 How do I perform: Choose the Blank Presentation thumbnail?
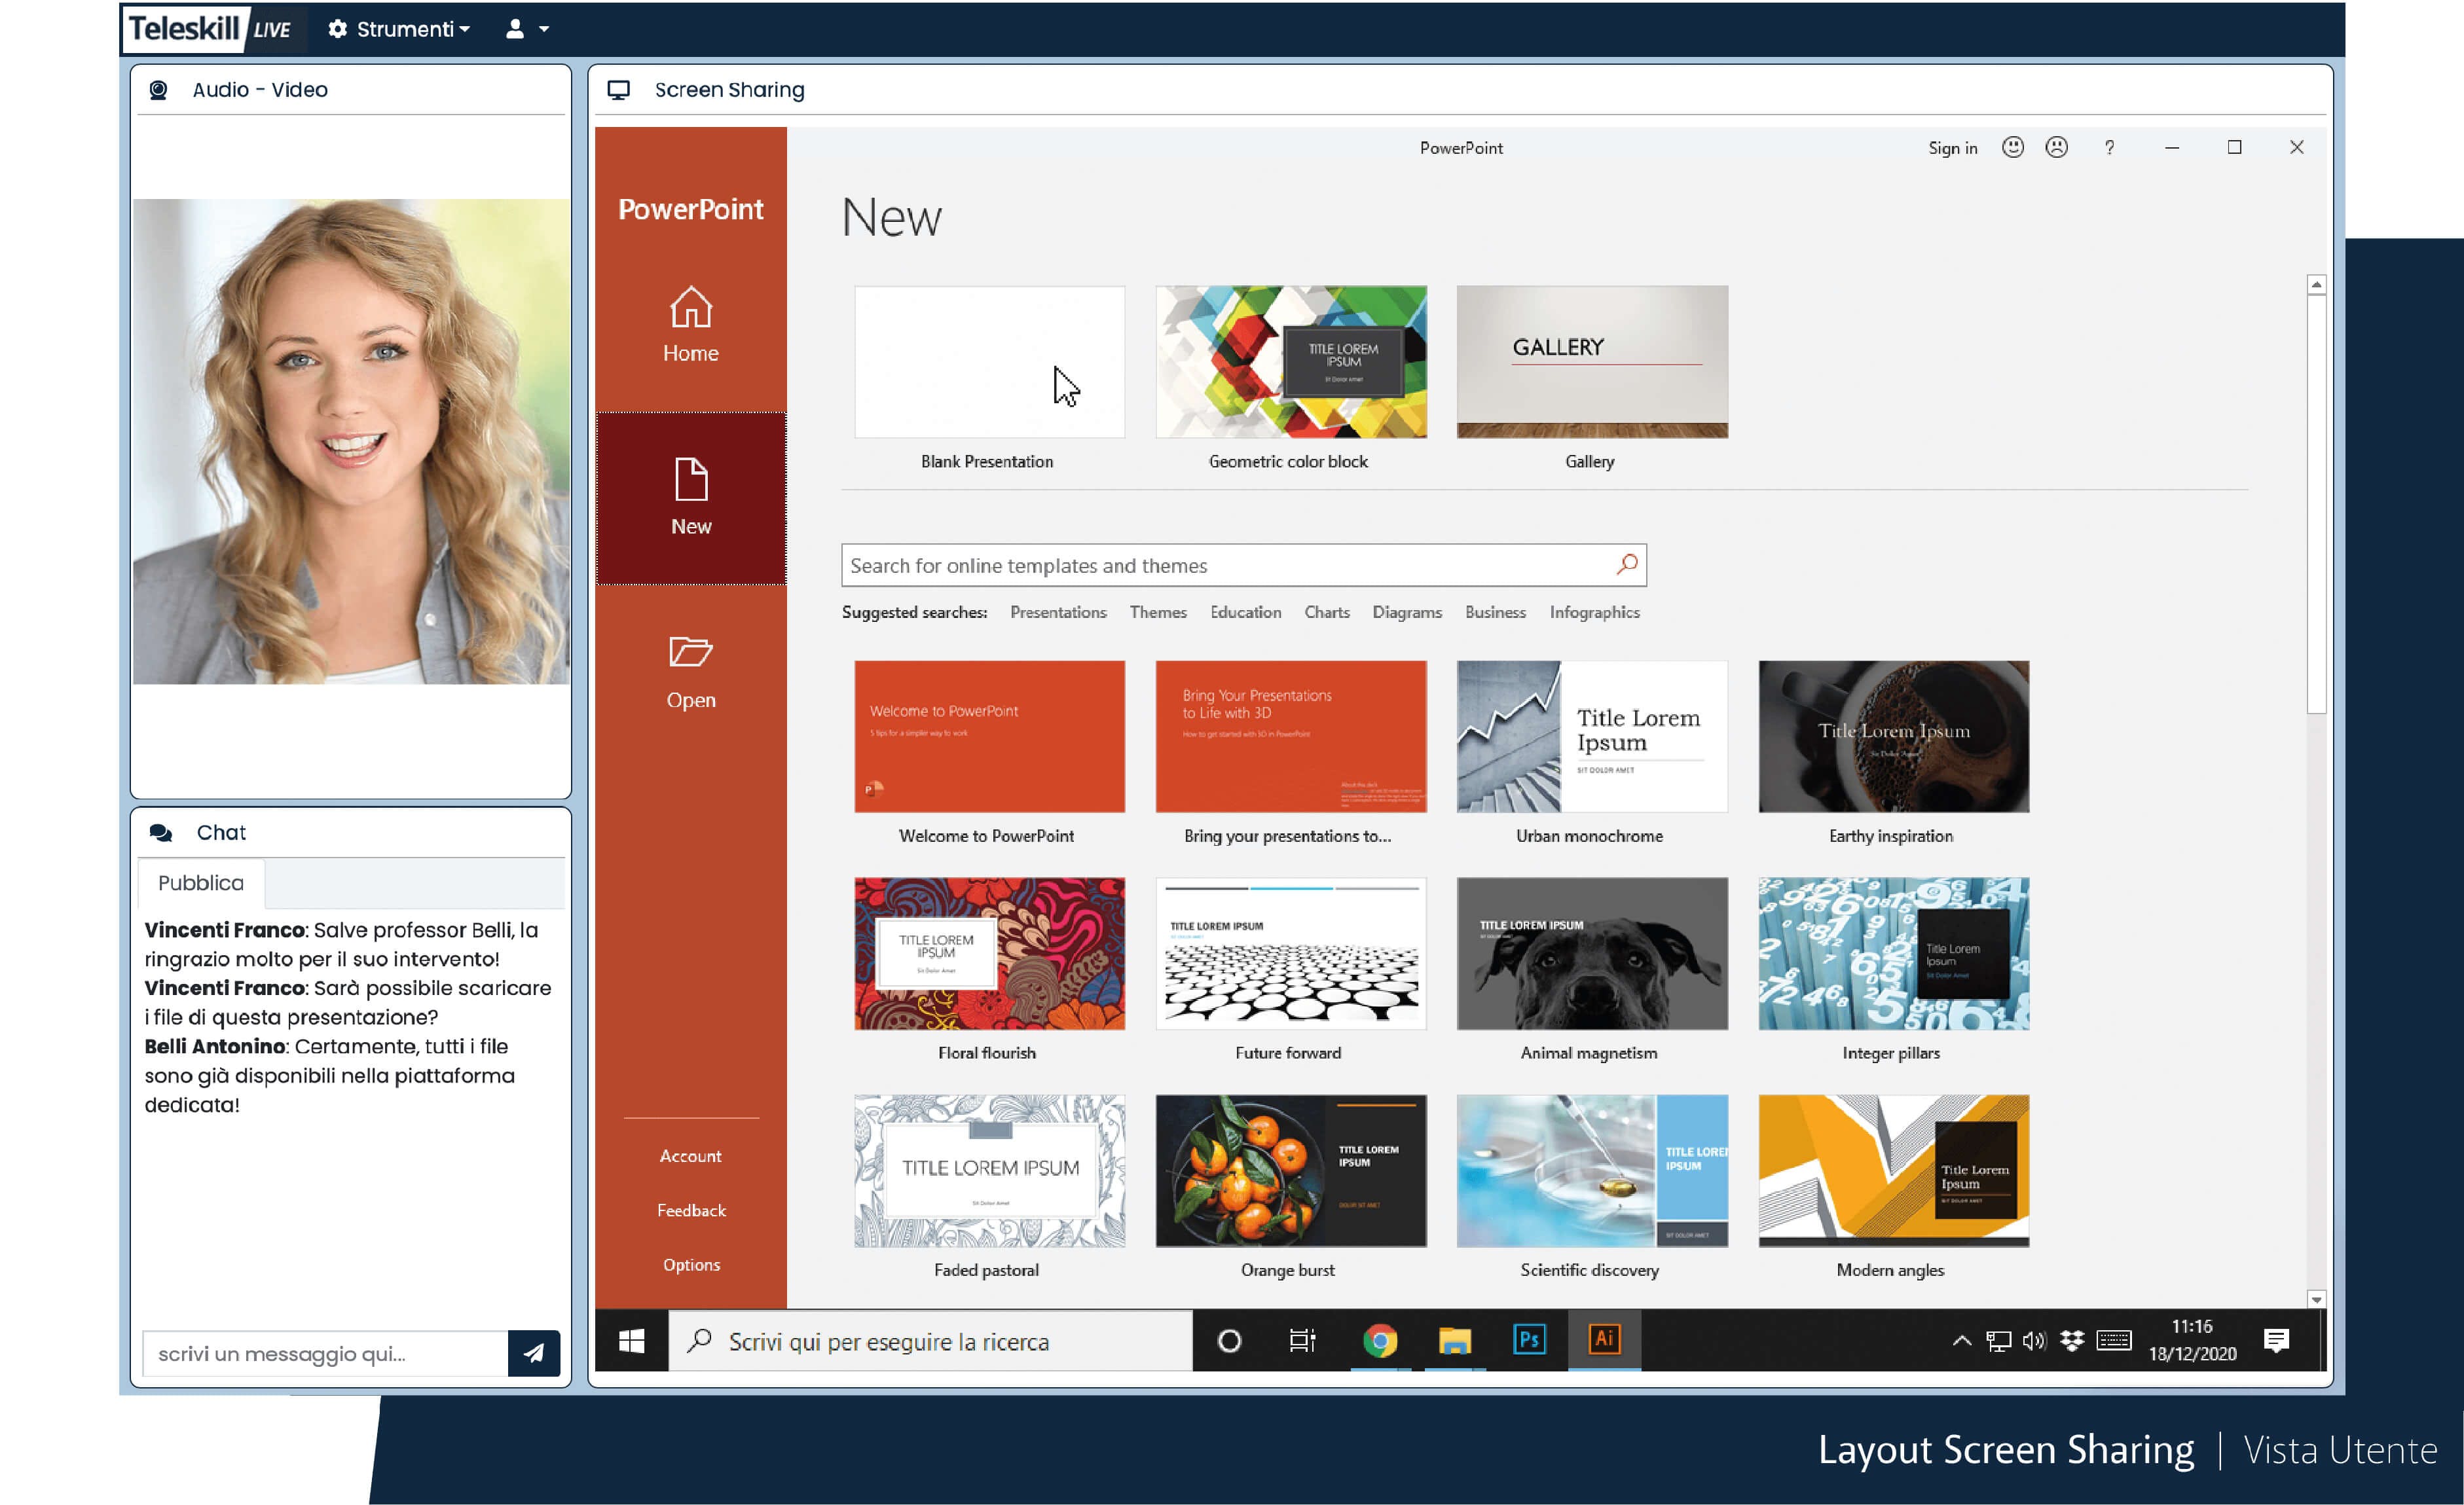point(989,362)
